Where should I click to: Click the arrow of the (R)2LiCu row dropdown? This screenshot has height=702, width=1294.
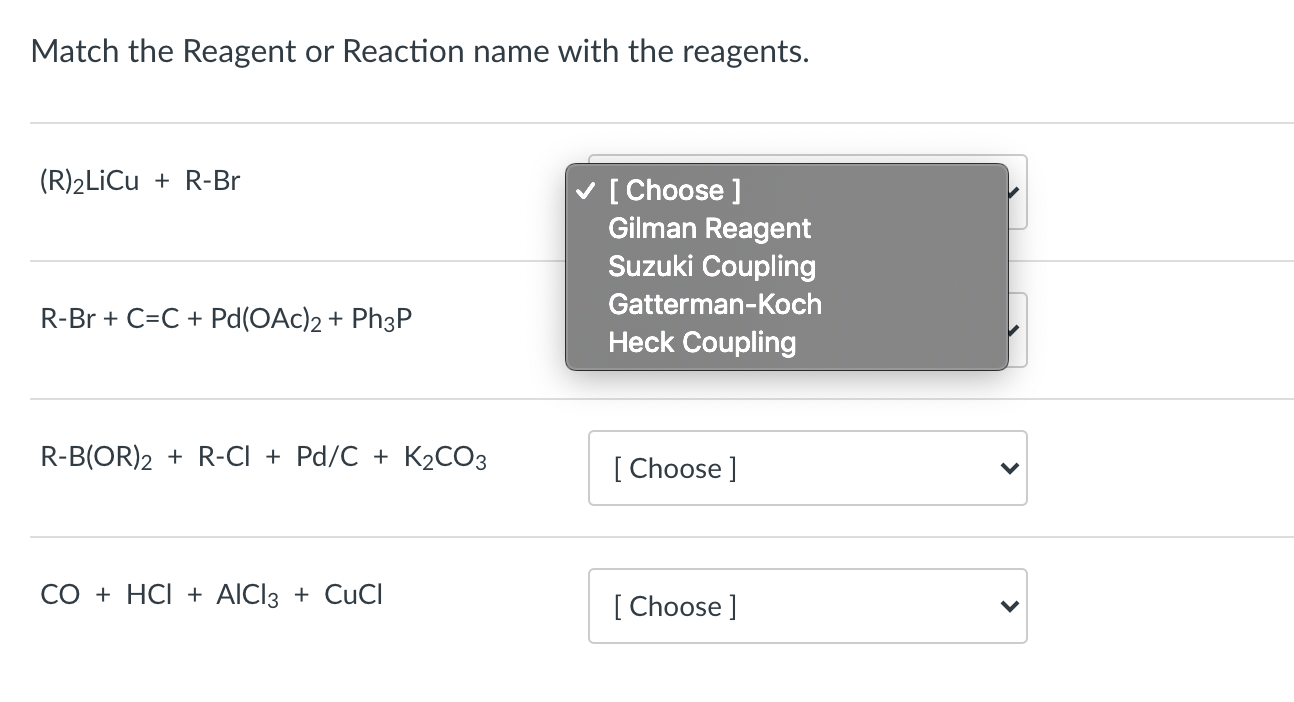[1015, 192]
